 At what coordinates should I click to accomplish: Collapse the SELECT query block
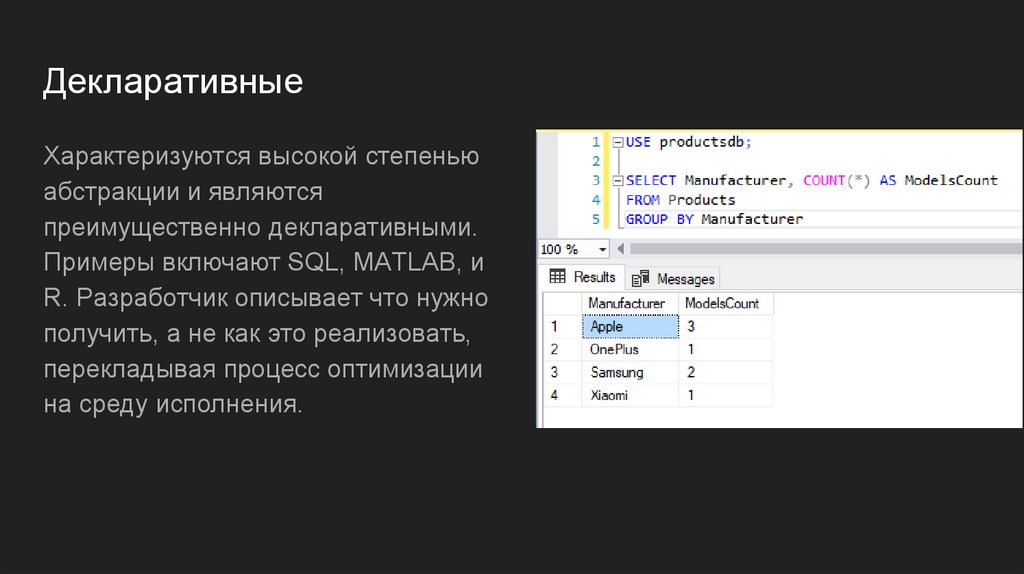coord(618,181)
